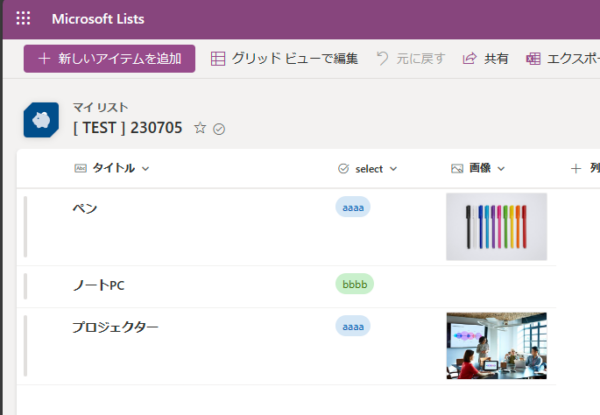Viewport: 600px width, 415px height.
Task: Click the 共有 share button
Action: (486, 59)
